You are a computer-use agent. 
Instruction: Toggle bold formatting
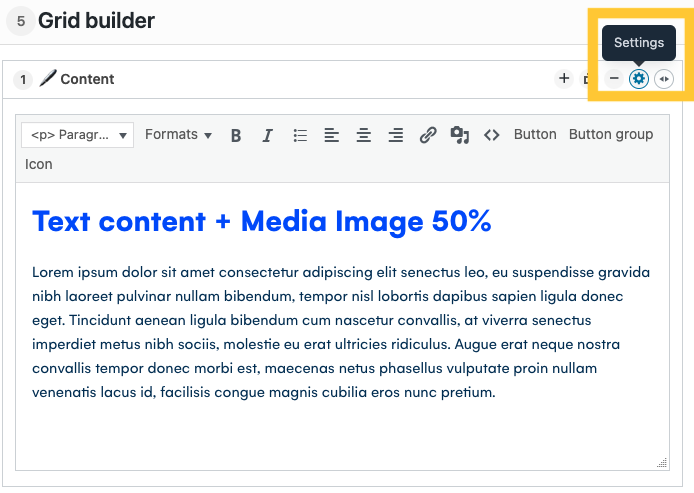coord(236,135)
